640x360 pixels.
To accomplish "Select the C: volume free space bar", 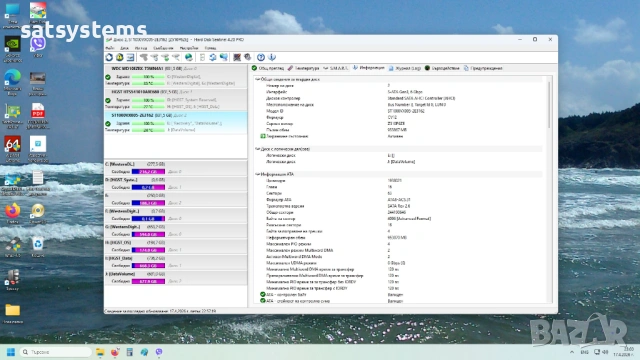I will pos(148,172).
